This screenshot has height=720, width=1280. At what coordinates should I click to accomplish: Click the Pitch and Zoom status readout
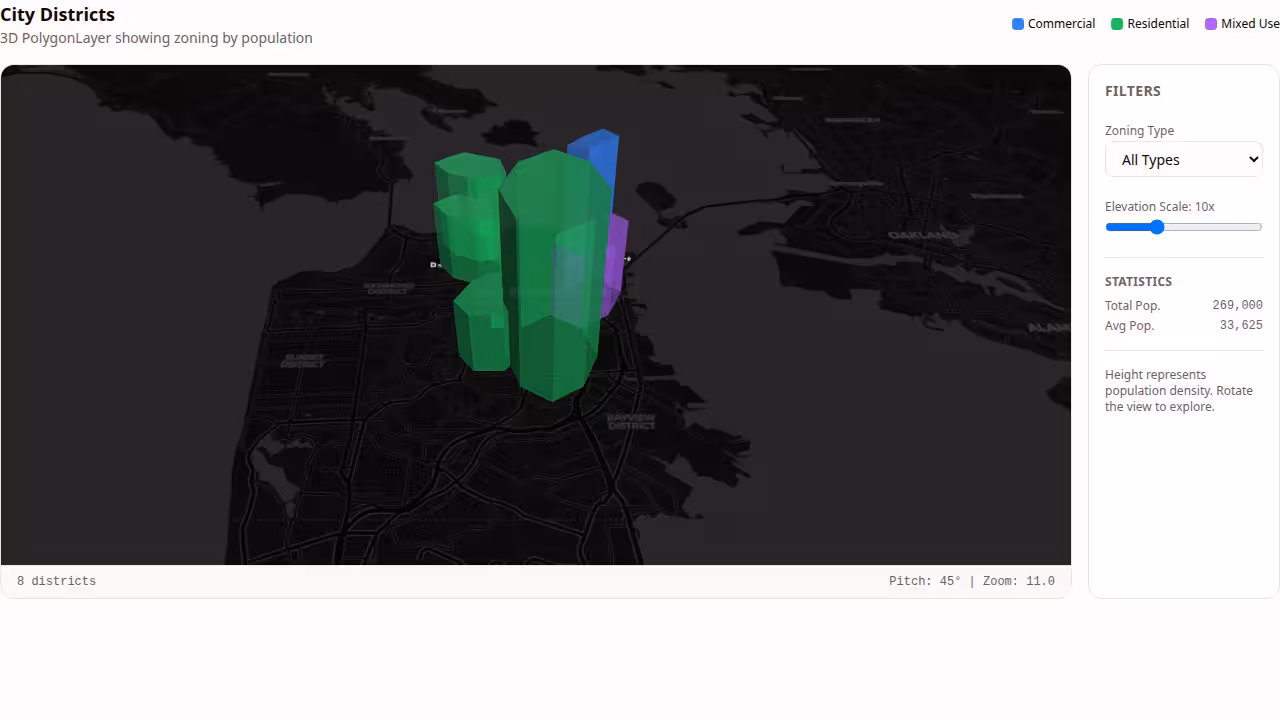(x=972, y=581)
